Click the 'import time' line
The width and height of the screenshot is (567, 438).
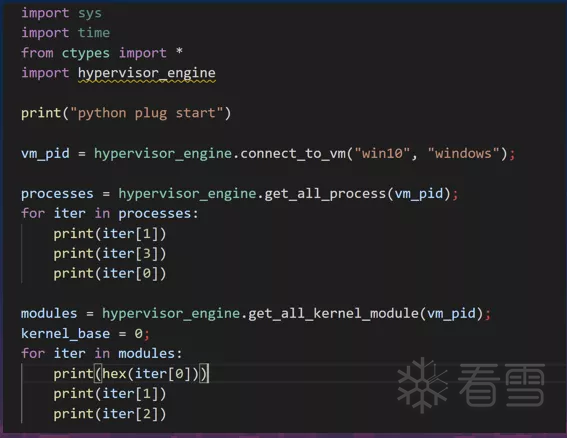[65, 33]
